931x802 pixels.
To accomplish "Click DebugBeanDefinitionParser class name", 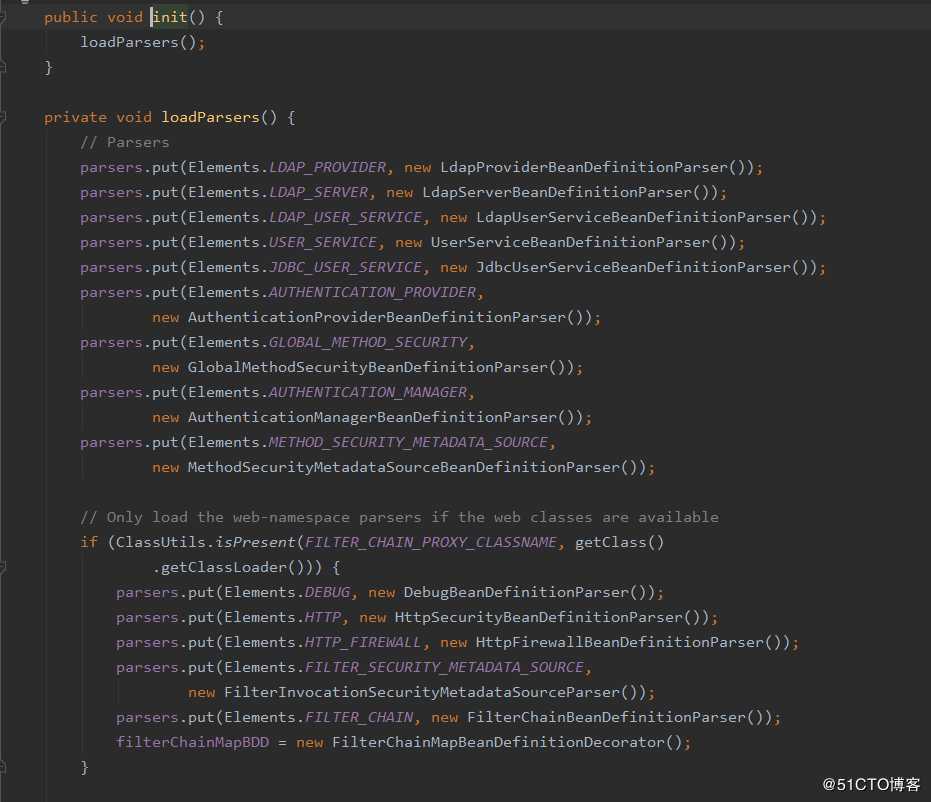I will (x=517, y=592).
